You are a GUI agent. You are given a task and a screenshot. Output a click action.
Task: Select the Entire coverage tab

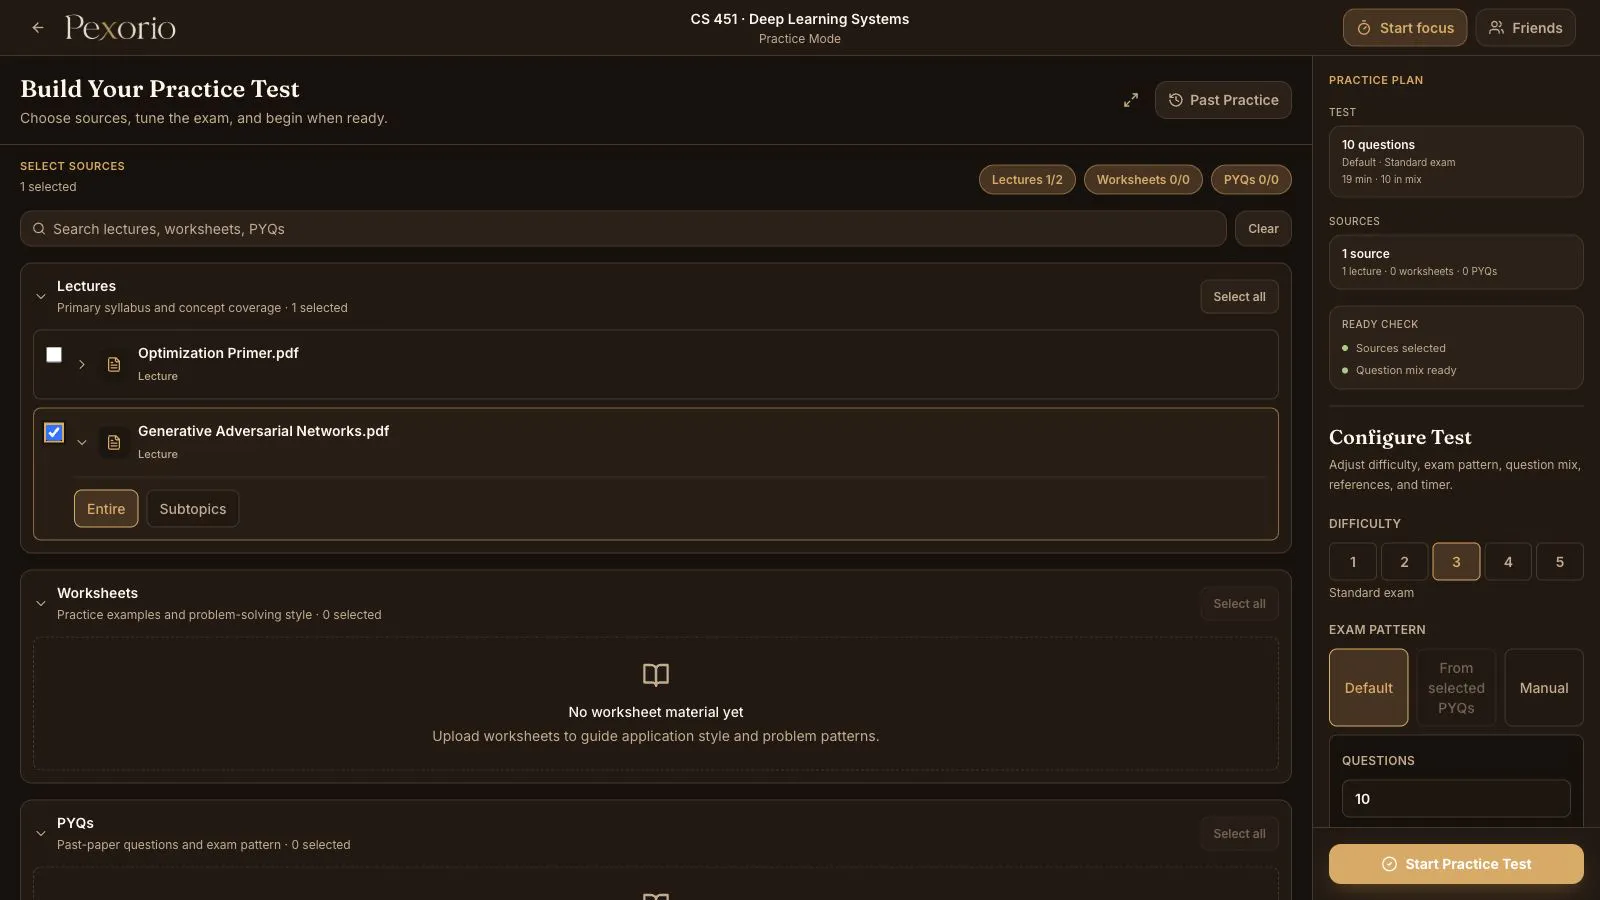tap(106, 509)
